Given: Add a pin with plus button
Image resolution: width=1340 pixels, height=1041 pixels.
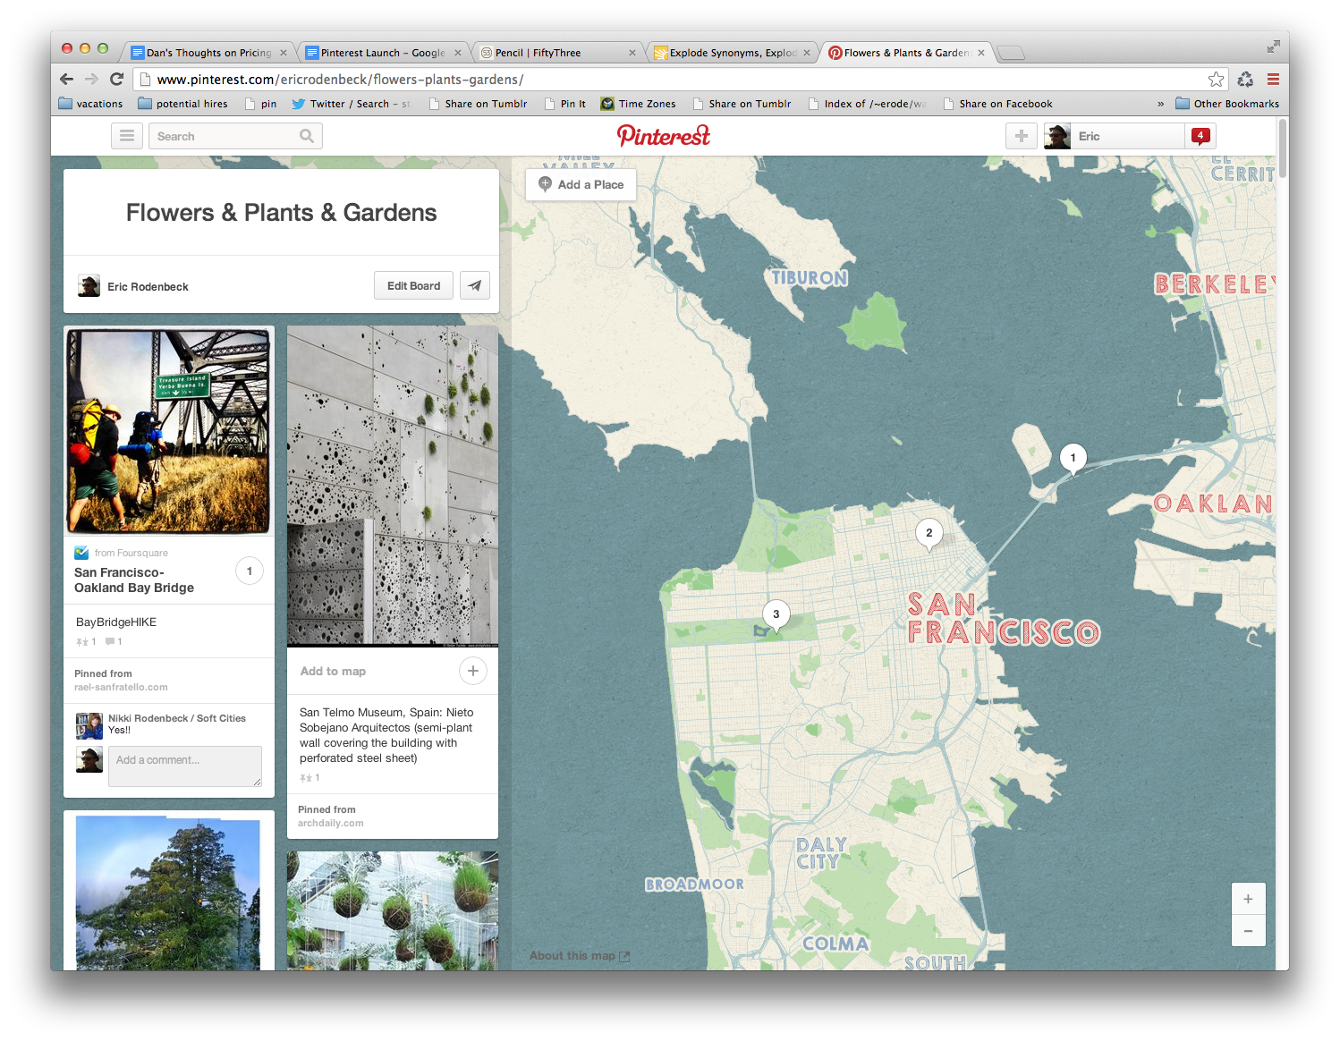Looking at the screenshot, I should tap(1021, 136).
